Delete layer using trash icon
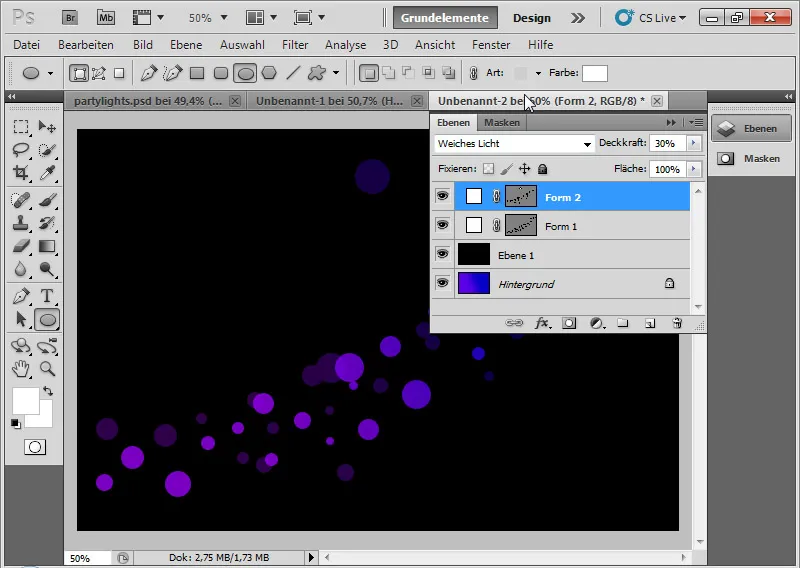Viewport: 800px width, 568px height. [677, 323]
